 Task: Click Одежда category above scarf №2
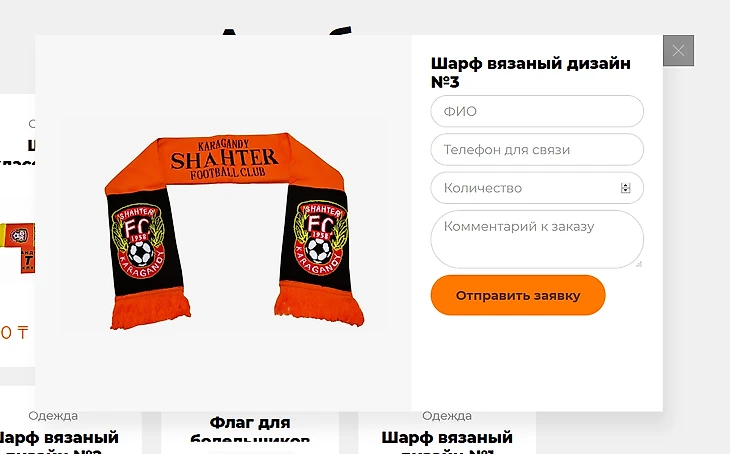[x=53, y=416]
